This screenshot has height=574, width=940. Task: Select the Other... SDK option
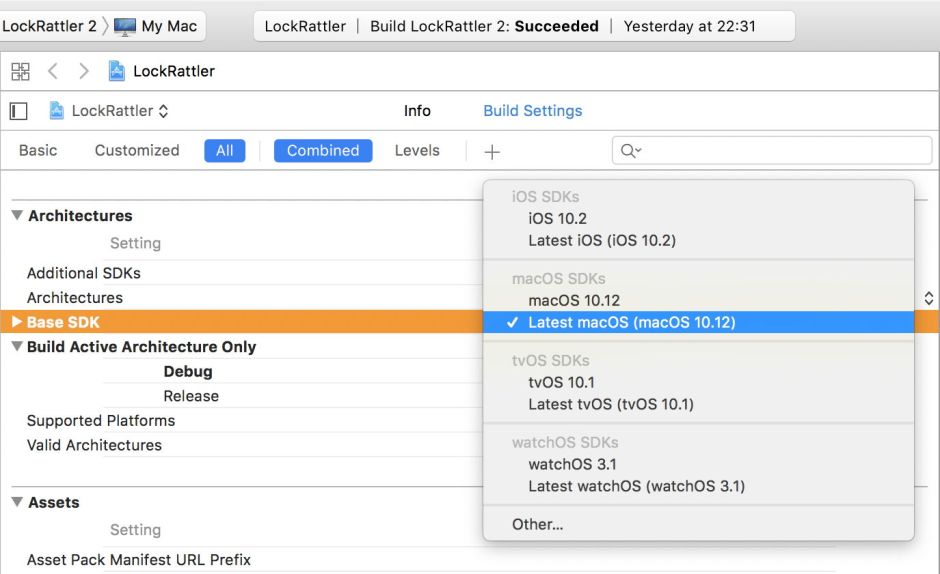coord(698,524)
